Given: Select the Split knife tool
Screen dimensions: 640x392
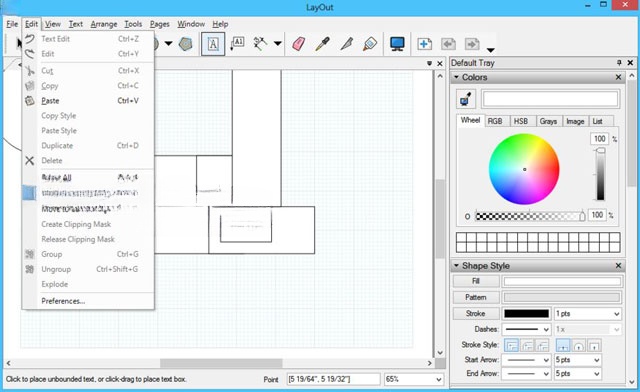Looking at the screenshot, I should [346, 44].
